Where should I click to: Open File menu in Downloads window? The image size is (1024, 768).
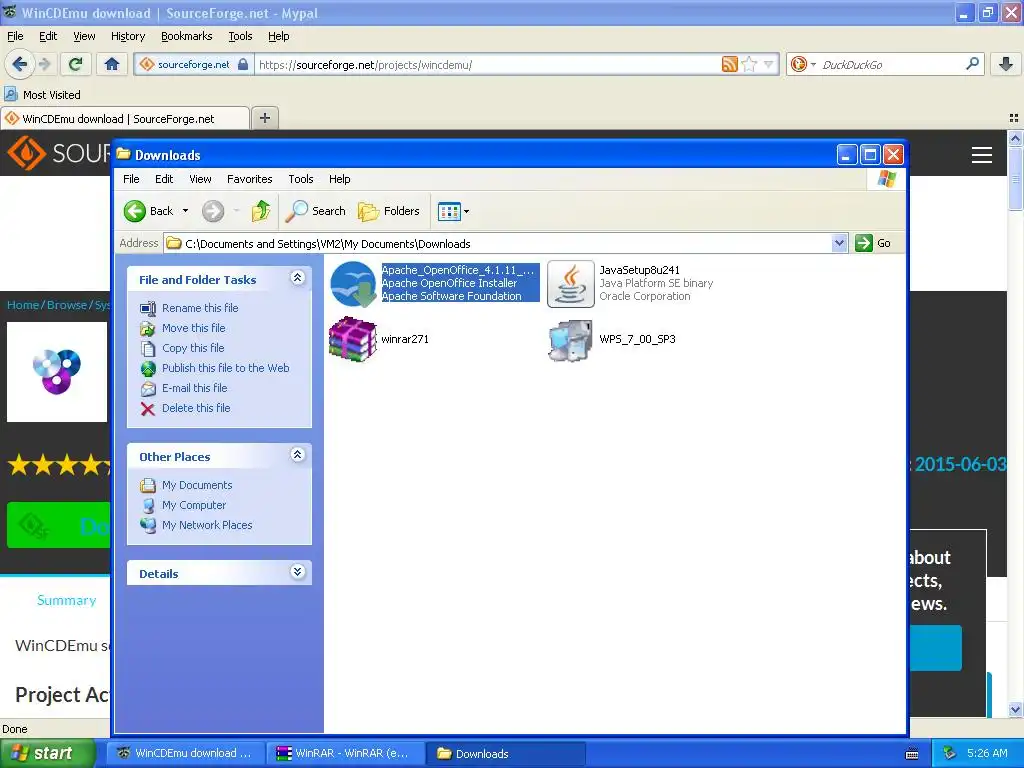pos(131,179)
